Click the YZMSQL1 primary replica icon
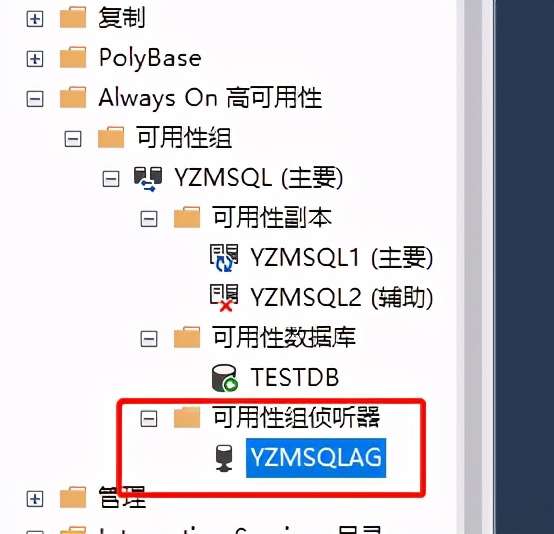The height and width of the screenshot is (534, 554). 224,258
